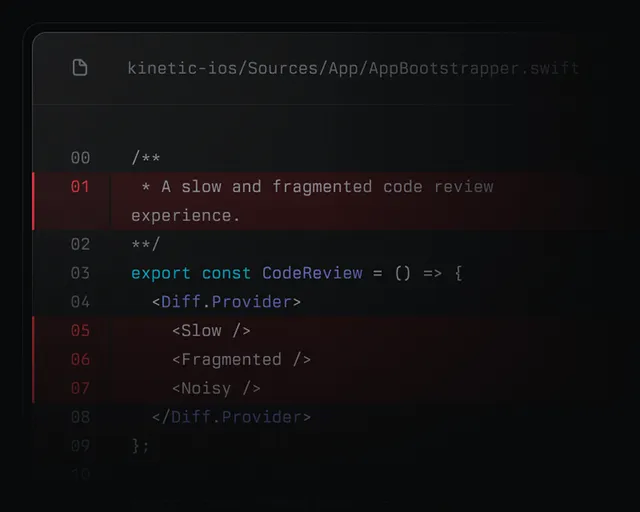Select the AppBootstrapper.swift file path
The width and height of the screenshot is (640, 512).
(x=353, y=68)
